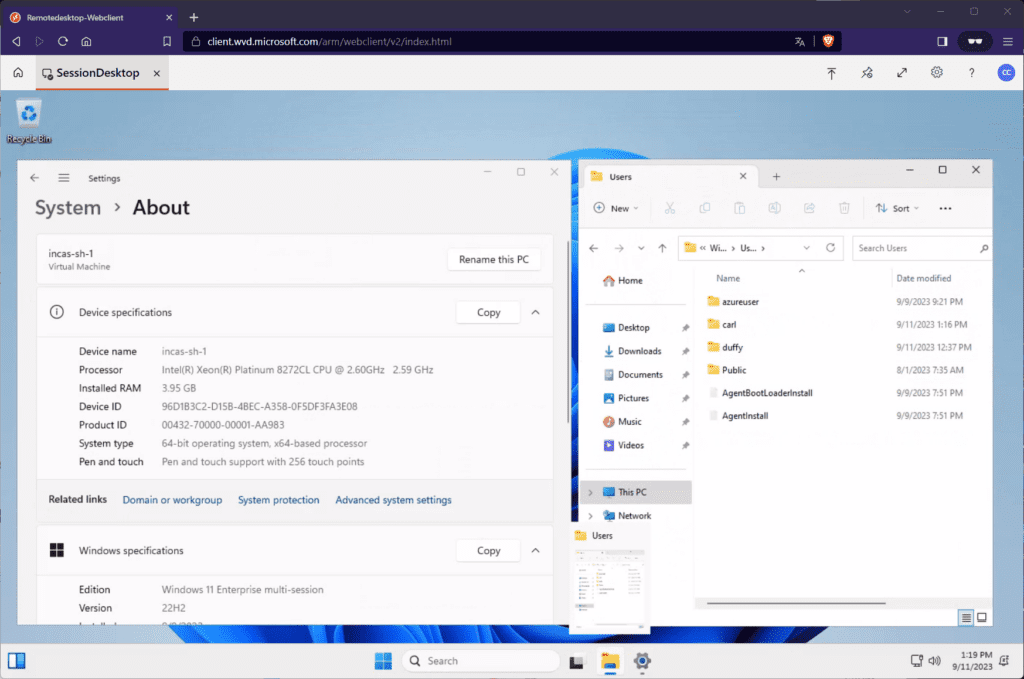Viewport: 1024px width, 679px height.
Task: Click the Copy icon in File Explorer toolbar
Action: (705, 208)
